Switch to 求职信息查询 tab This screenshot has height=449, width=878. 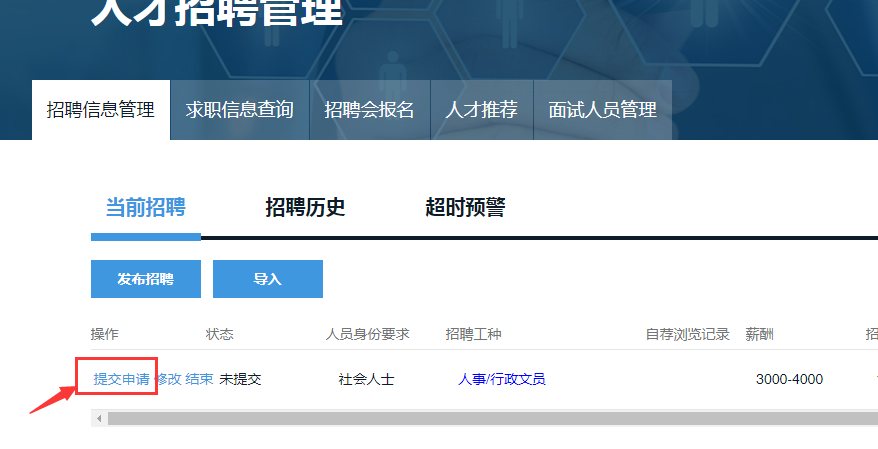[239, 110]
